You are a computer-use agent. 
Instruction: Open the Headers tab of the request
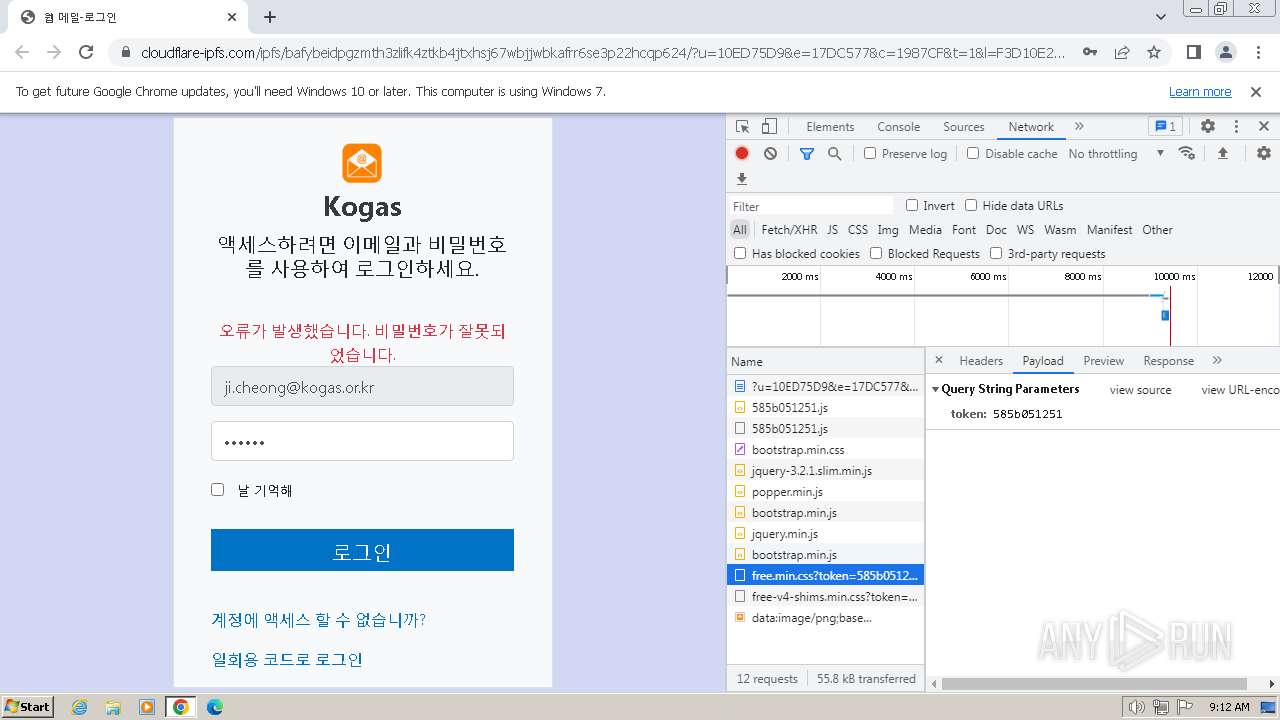tap(981, 361)
